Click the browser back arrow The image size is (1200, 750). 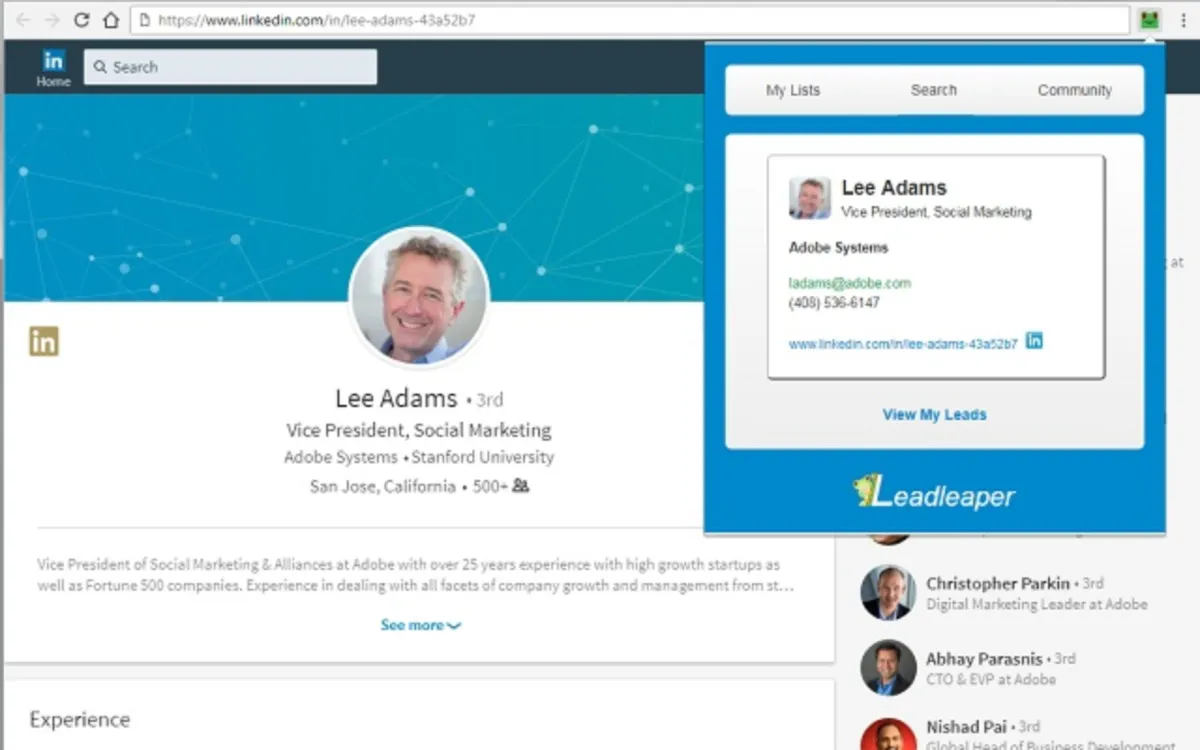click(x=22, y=20)
